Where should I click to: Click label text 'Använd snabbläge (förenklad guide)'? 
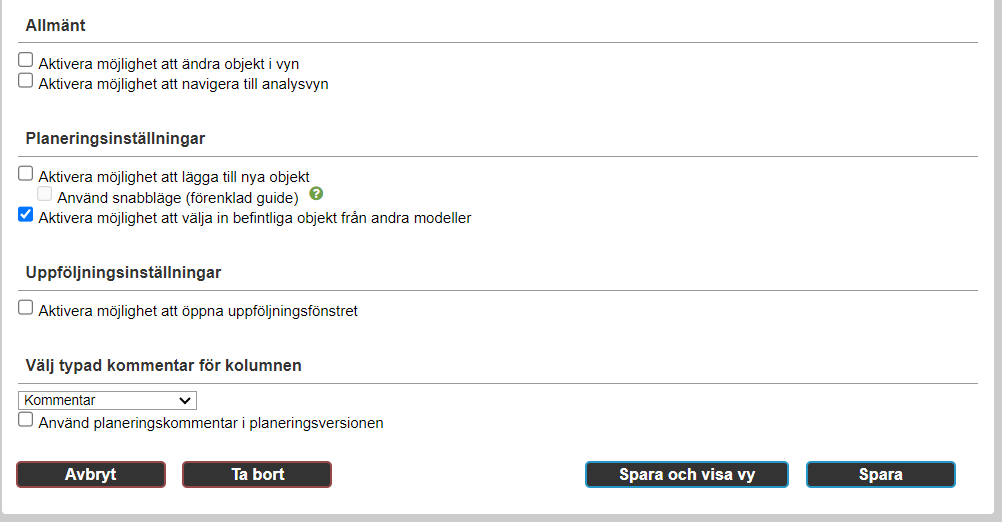click(178, 198)
